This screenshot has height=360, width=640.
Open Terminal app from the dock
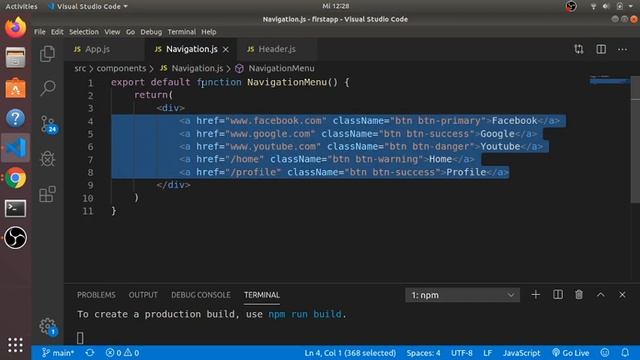16,208
